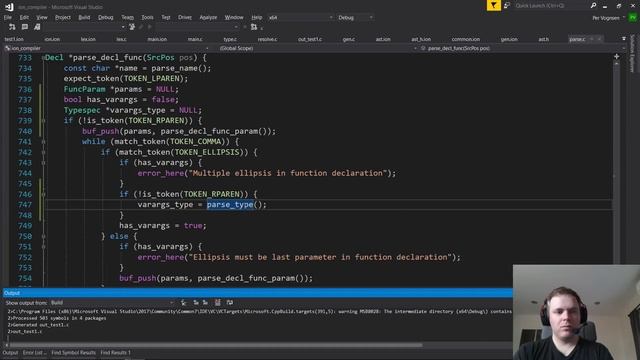This screenshot has height=360, width=640.
Task: Collapse the if block at line 739
Action: pos(43,121)
